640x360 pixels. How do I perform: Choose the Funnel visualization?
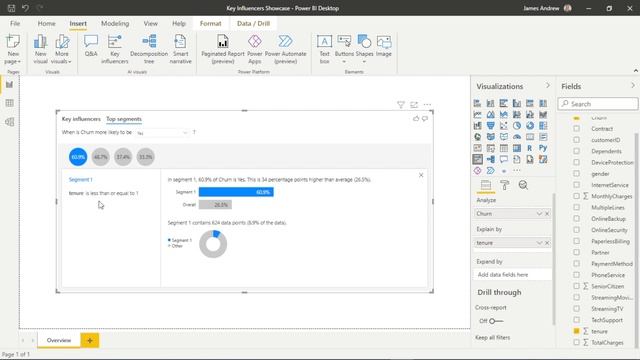(491, 126)
